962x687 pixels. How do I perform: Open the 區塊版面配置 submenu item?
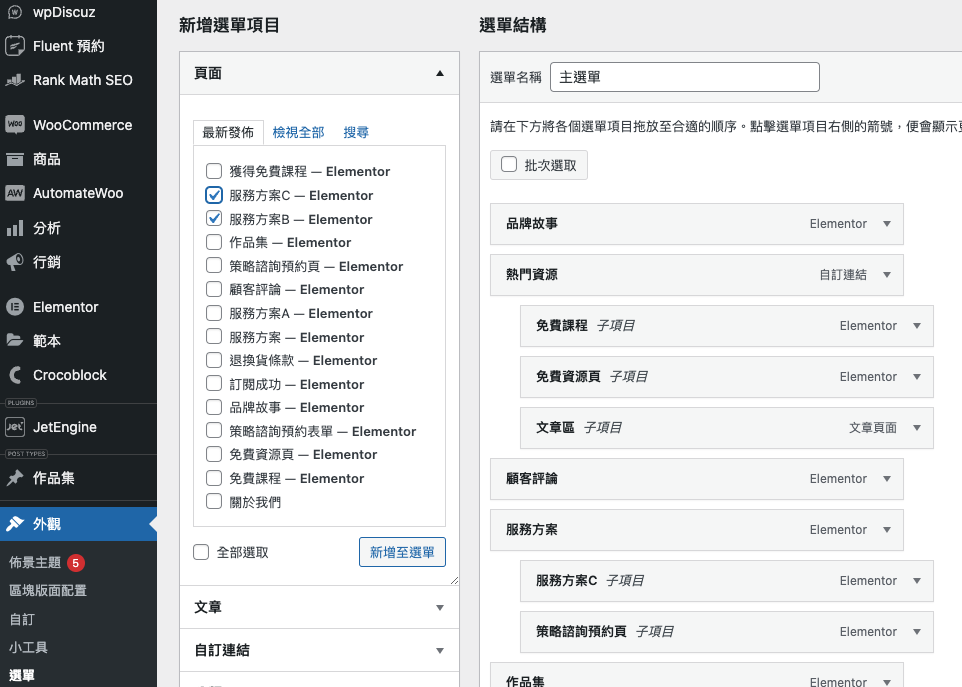(x=48, y=591)
